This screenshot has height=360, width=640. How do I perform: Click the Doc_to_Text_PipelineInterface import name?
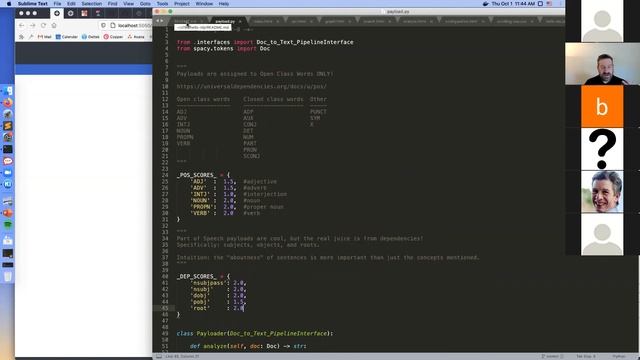click(305, 42)
